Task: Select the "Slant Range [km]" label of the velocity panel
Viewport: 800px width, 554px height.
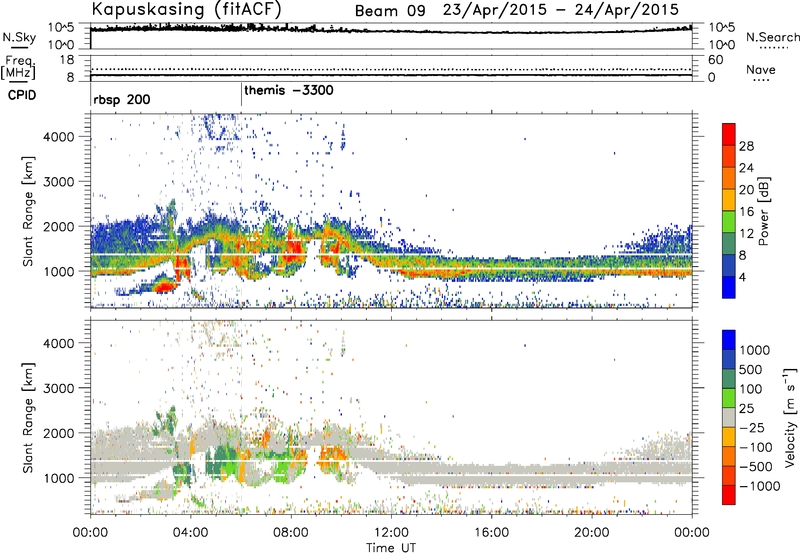Action: [x=28, y=418]
